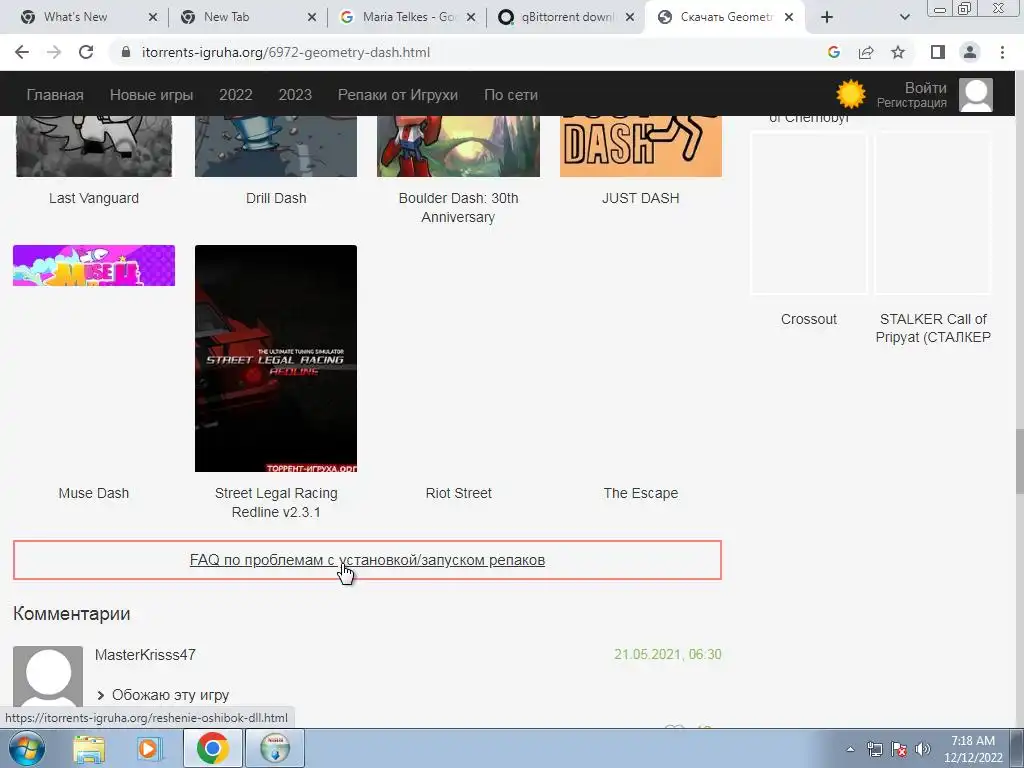The height and width of the screenshot is (768, 1024).
Task: Open the Last Vanguard game link
Action: [x=94, y=198]
